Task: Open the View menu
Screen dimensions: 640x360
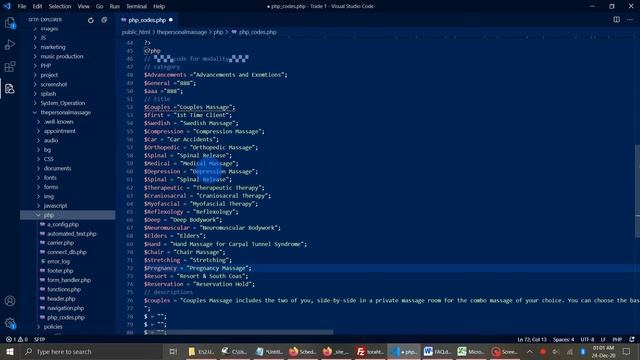Action: click(x=83, y=6)
